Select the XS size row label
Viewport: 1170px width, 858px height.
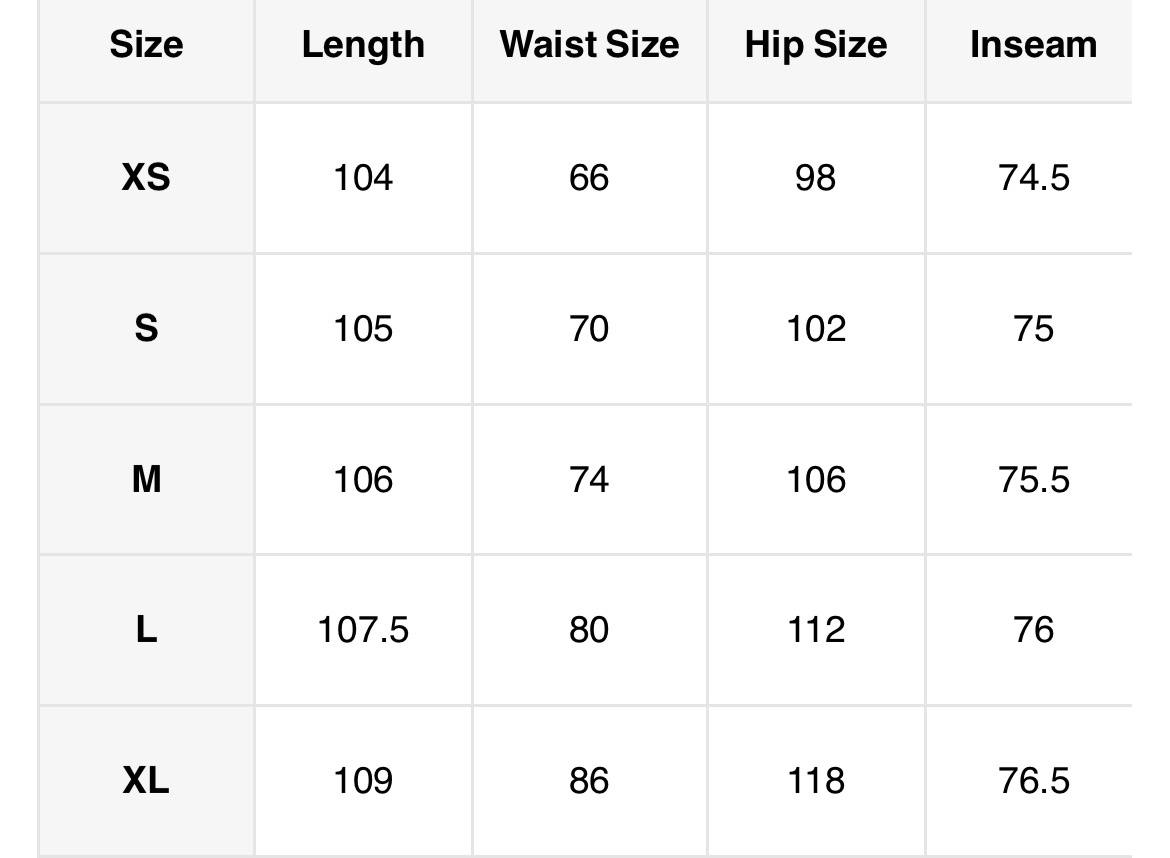tap(146, 178)
